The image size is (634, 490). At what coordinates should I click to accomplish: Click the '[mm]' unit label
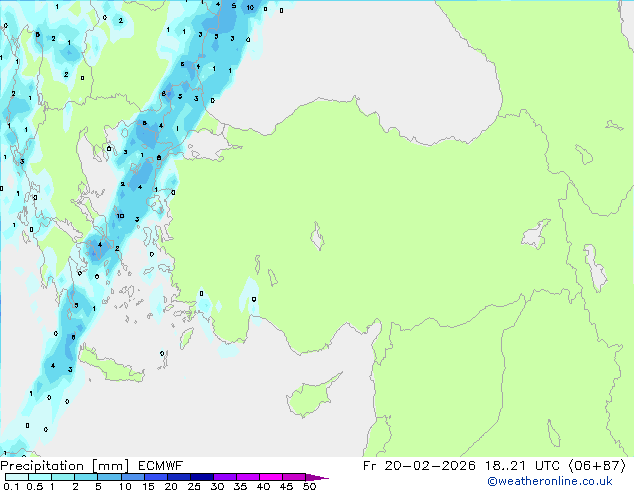pyautogui.click(x=111, y=466)
